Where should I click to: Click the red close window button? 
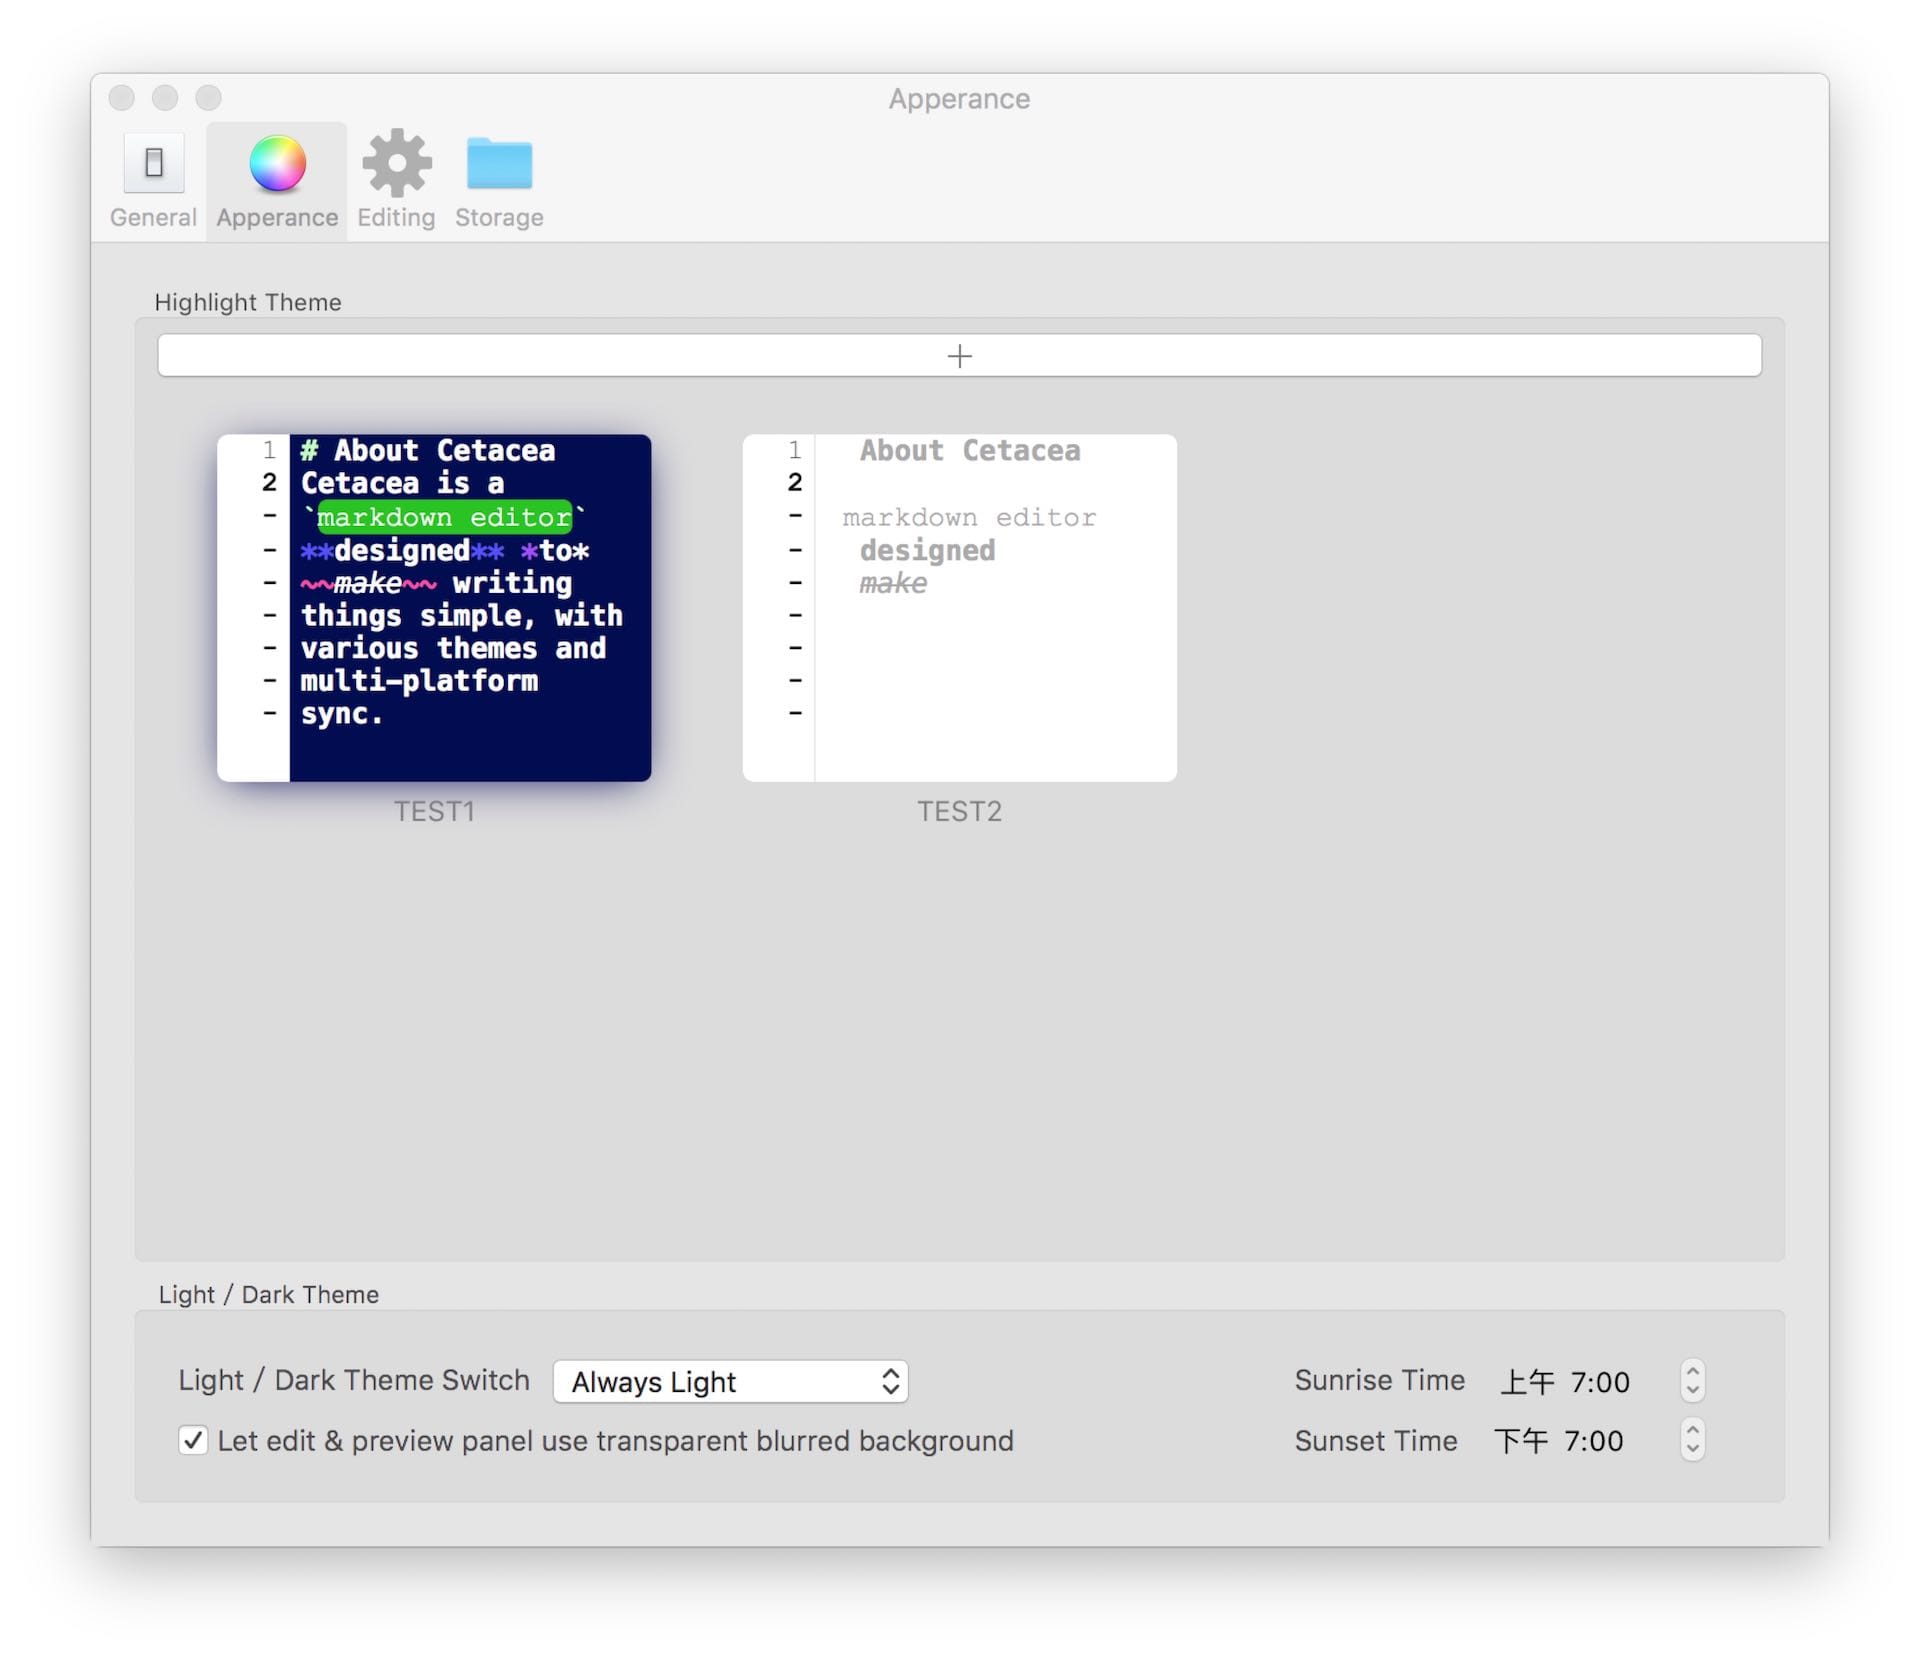point(122,97)
